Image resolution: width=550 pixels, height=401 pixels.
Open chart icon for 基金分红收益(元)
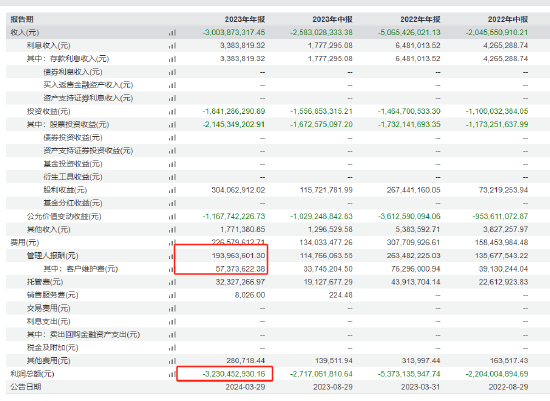pyautogui.click(x=172, y=203)
